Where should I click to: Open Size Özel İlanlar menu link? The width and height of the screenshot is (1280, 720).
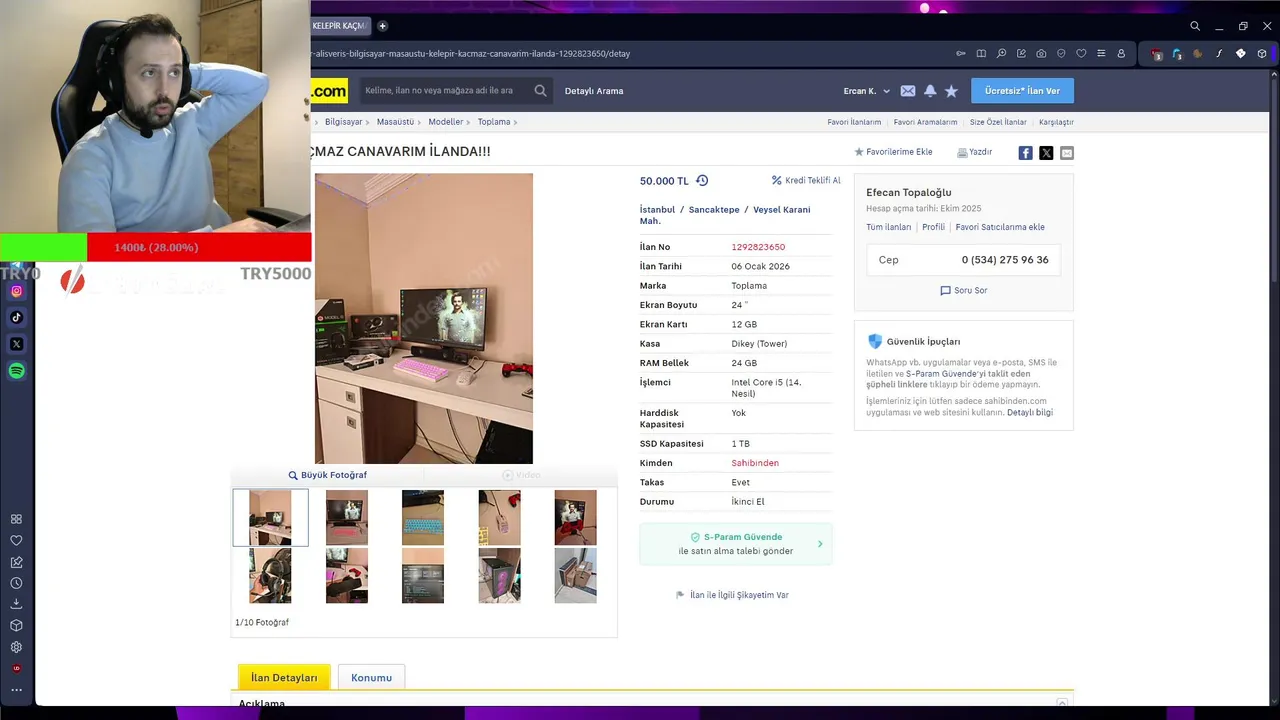(998, 122)
